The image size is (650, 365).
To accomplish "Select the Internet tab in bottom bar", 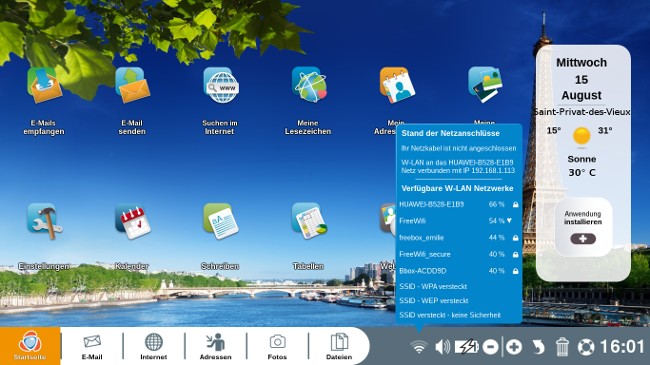I will [154, 346].
